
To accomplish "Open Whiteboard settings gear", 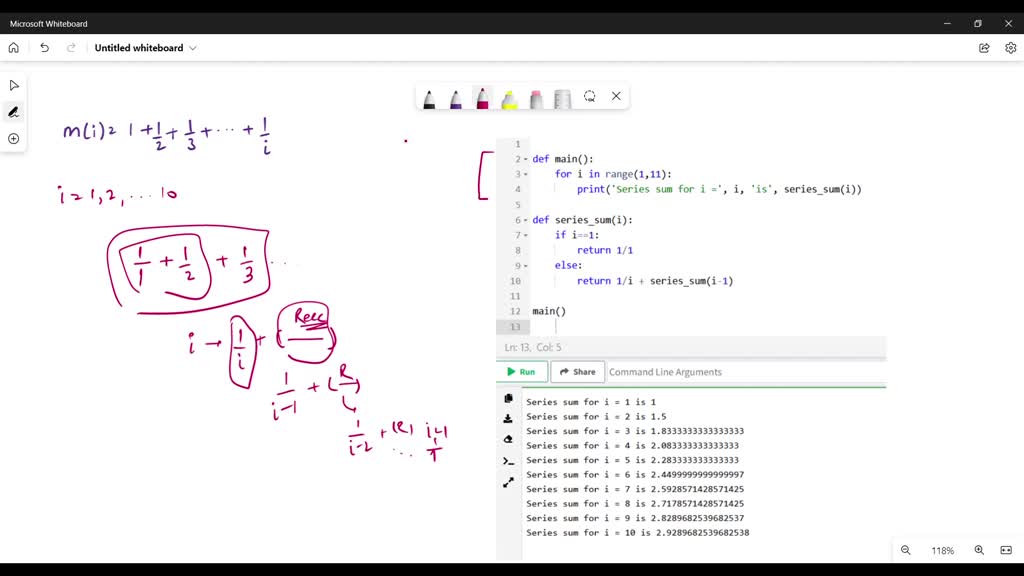I will click(1011, 48).
